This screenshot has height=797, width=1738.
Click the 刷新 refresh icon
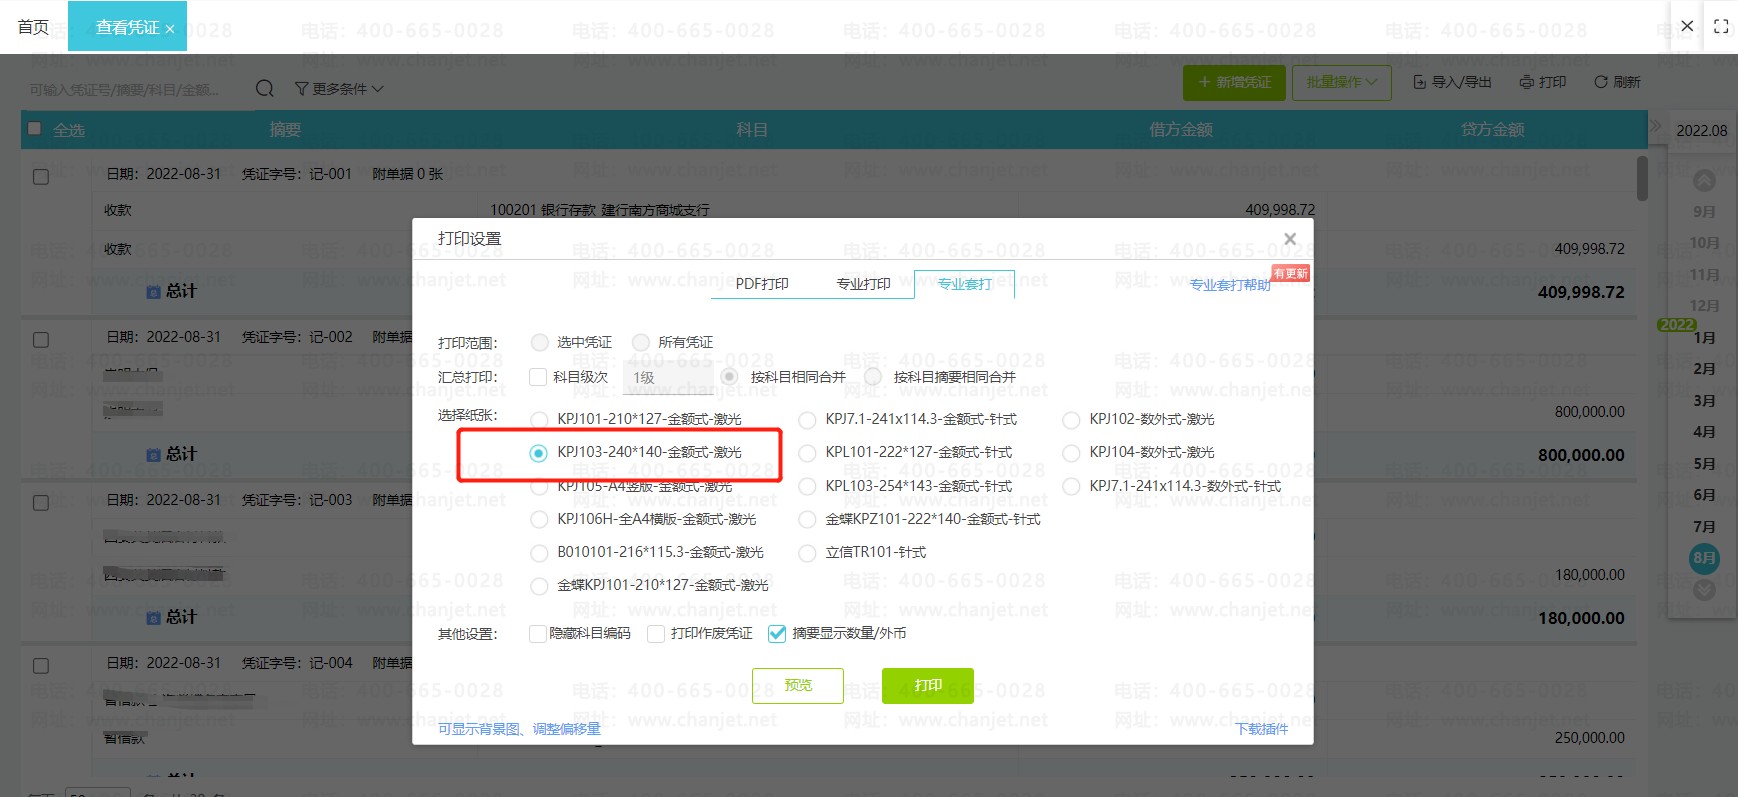pyautogui.click(x=1617, y=82)
